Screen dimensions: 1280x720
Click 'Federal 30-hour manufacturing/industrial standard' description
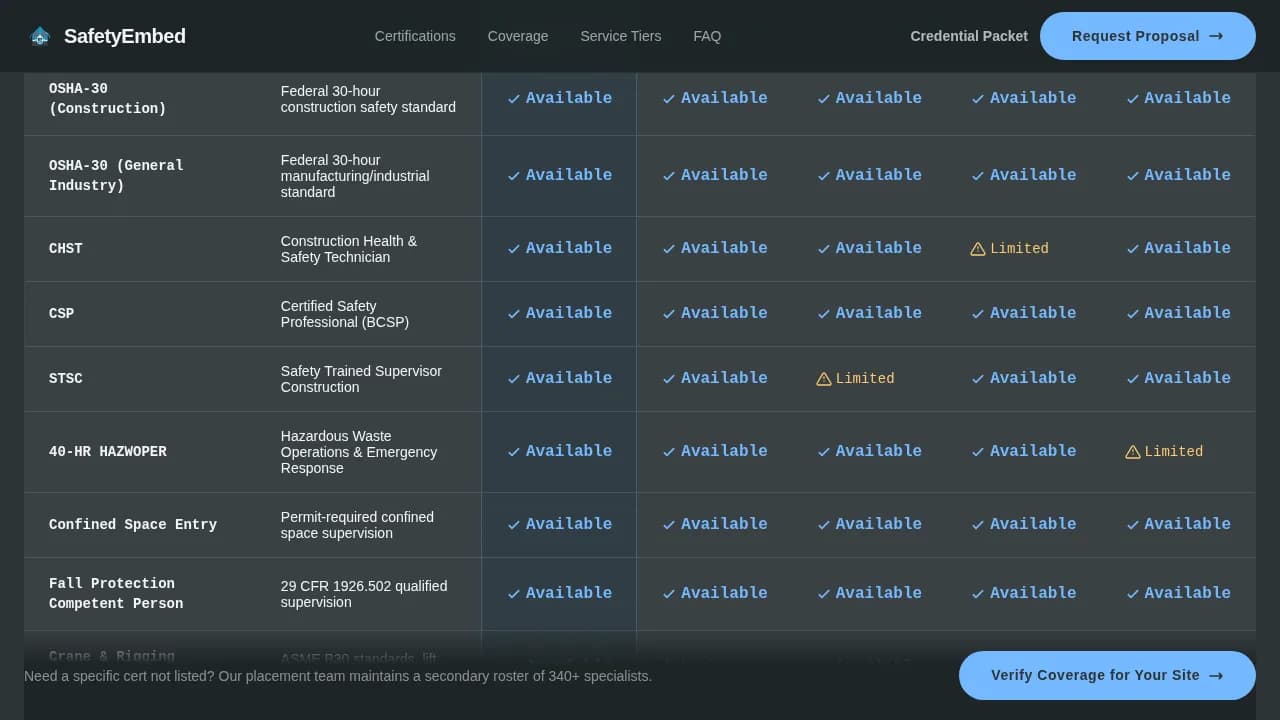pos(355,176)
